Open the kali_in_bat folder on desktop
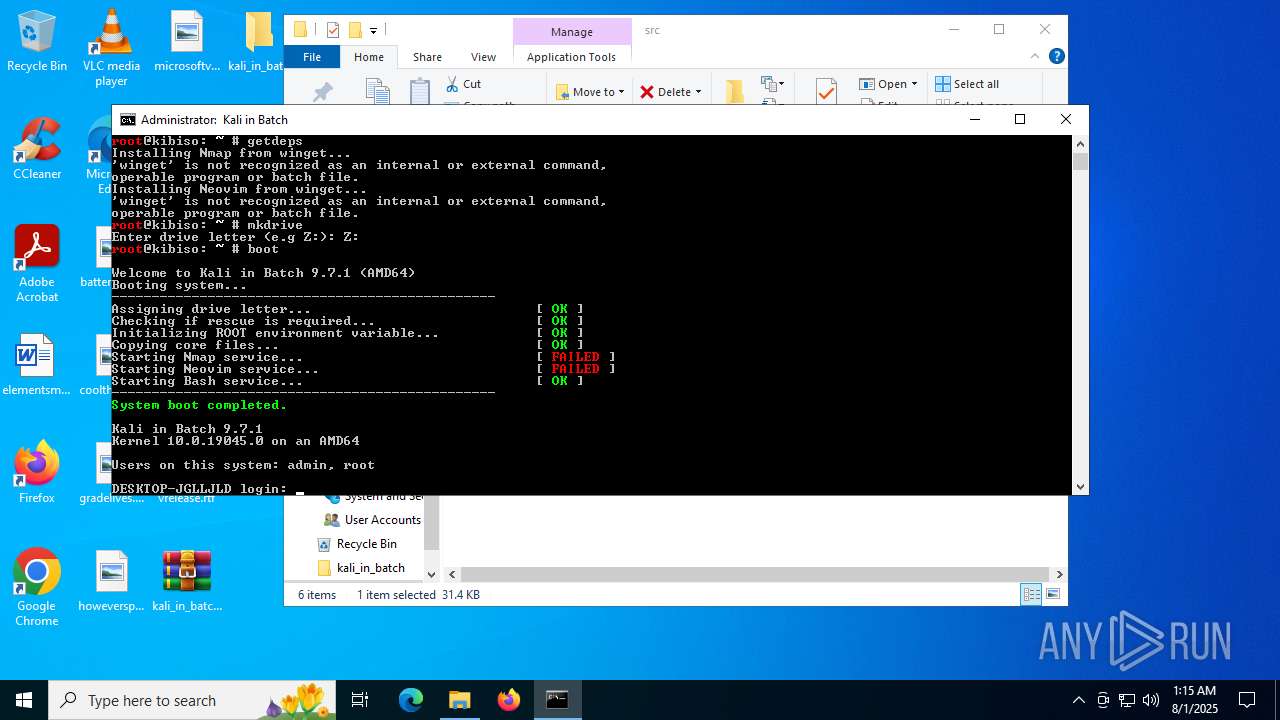 pyautogui.click(x=258, y=42)
